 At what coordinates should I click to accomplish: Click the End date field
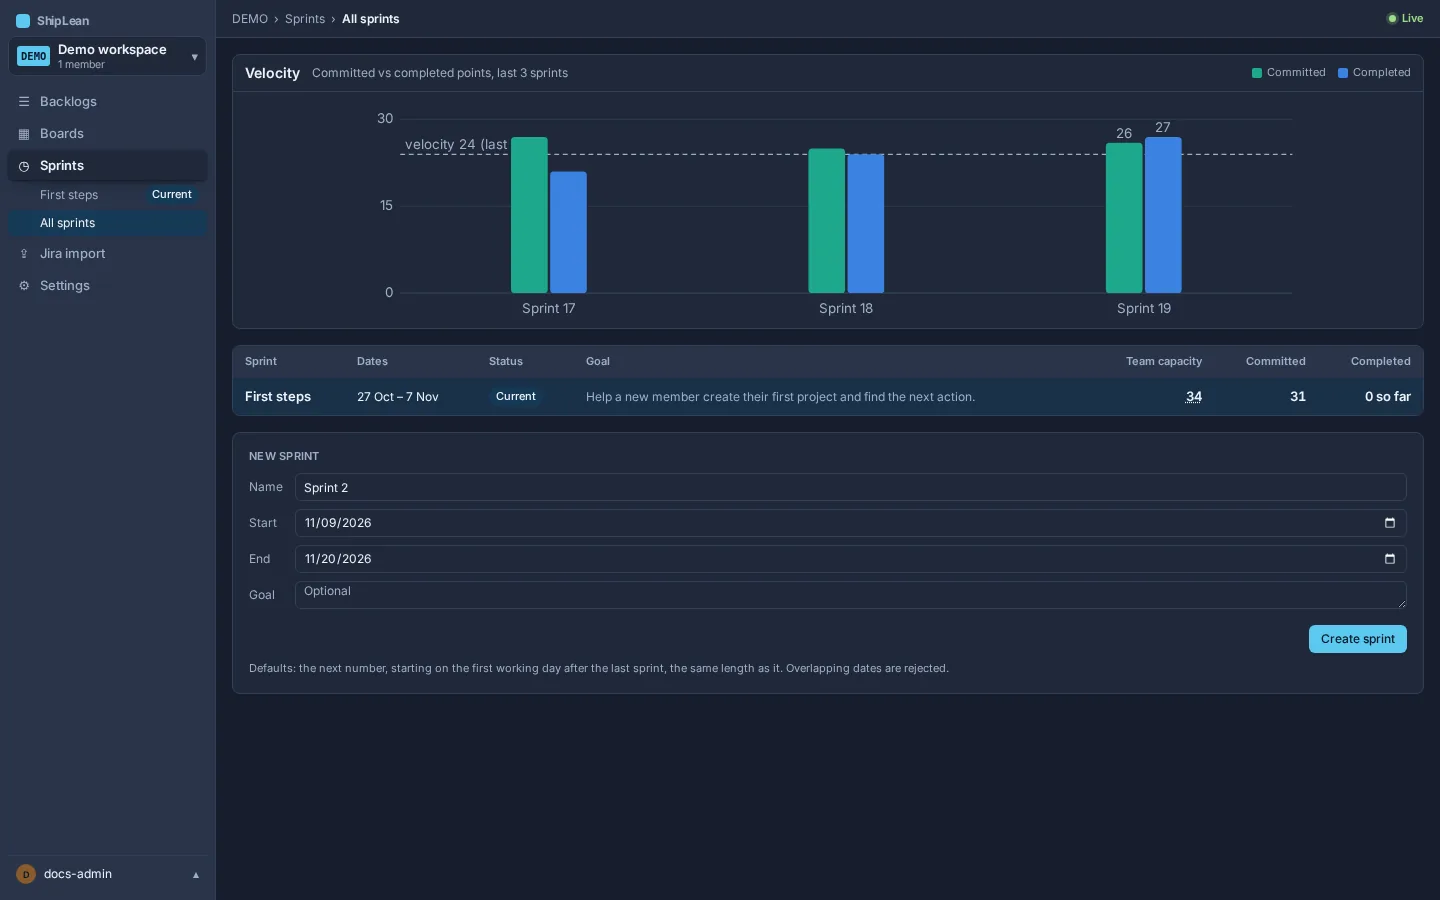(850, 559)
